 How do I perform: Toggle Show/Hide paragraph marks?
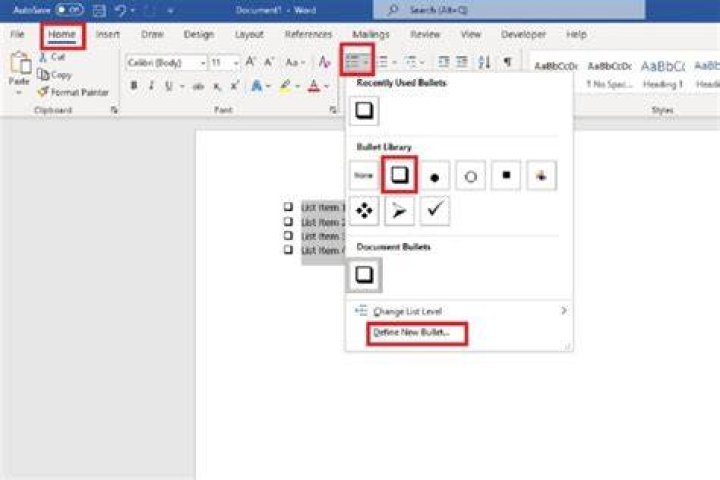pos(507,62)
